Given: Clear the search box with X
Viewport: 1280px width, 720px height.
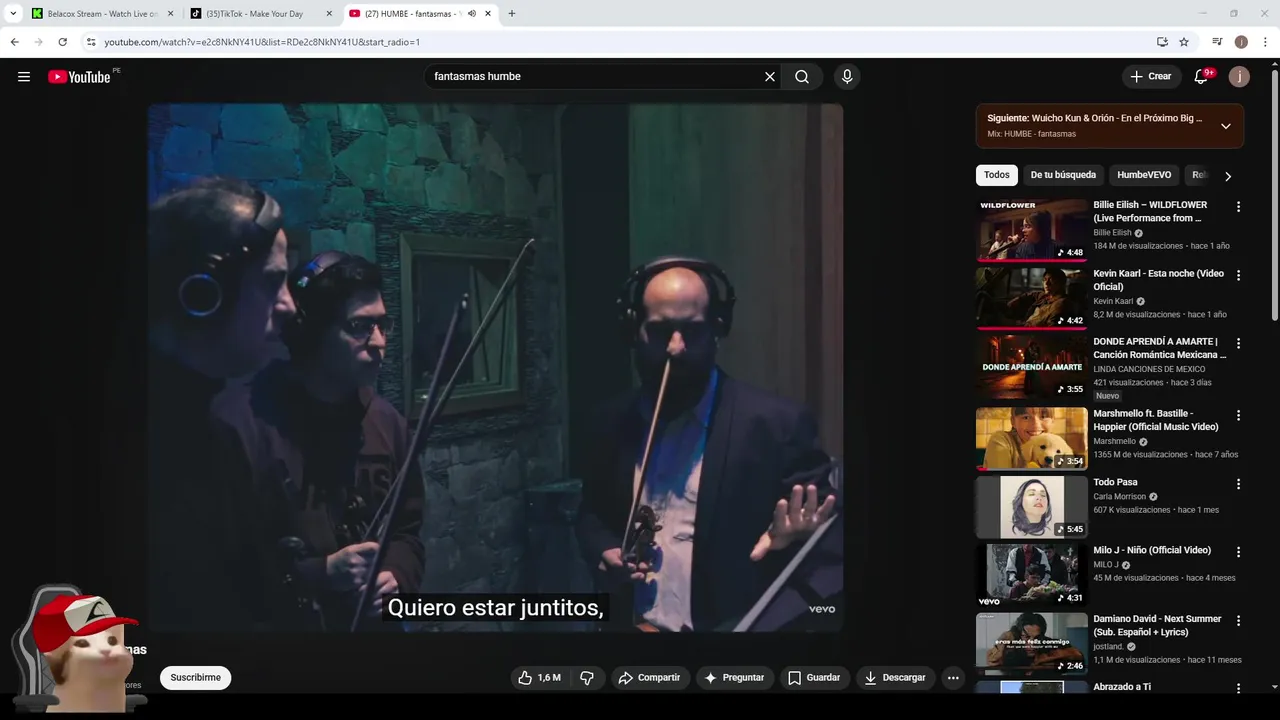Looking at the screenshot, I should [770, 77].
